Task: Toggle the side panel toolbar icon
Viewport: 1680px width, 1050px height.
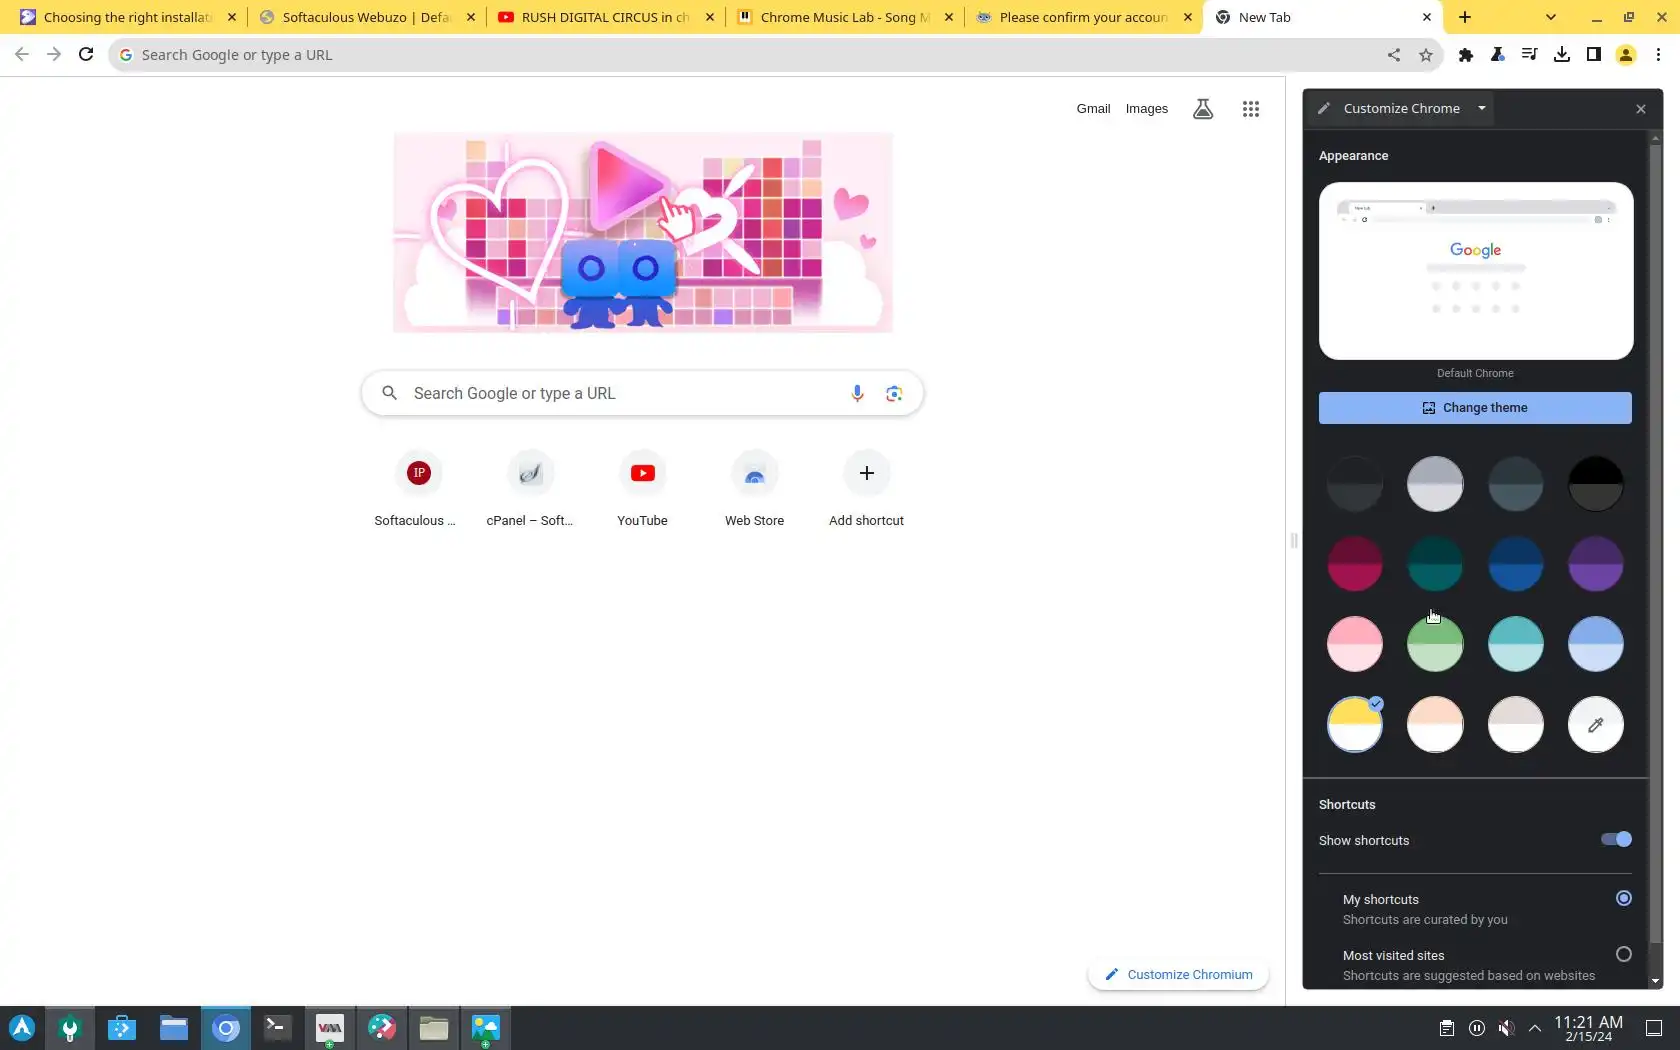Action: coord(1594,55)
